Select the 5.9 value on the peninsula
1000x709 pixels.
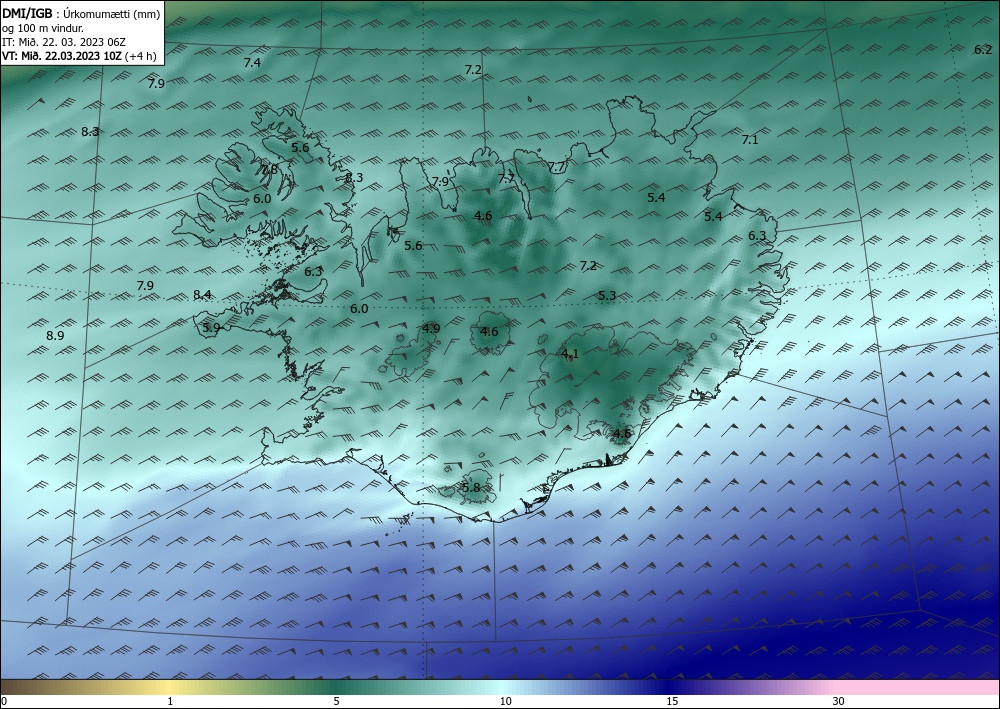click(211, 328)
